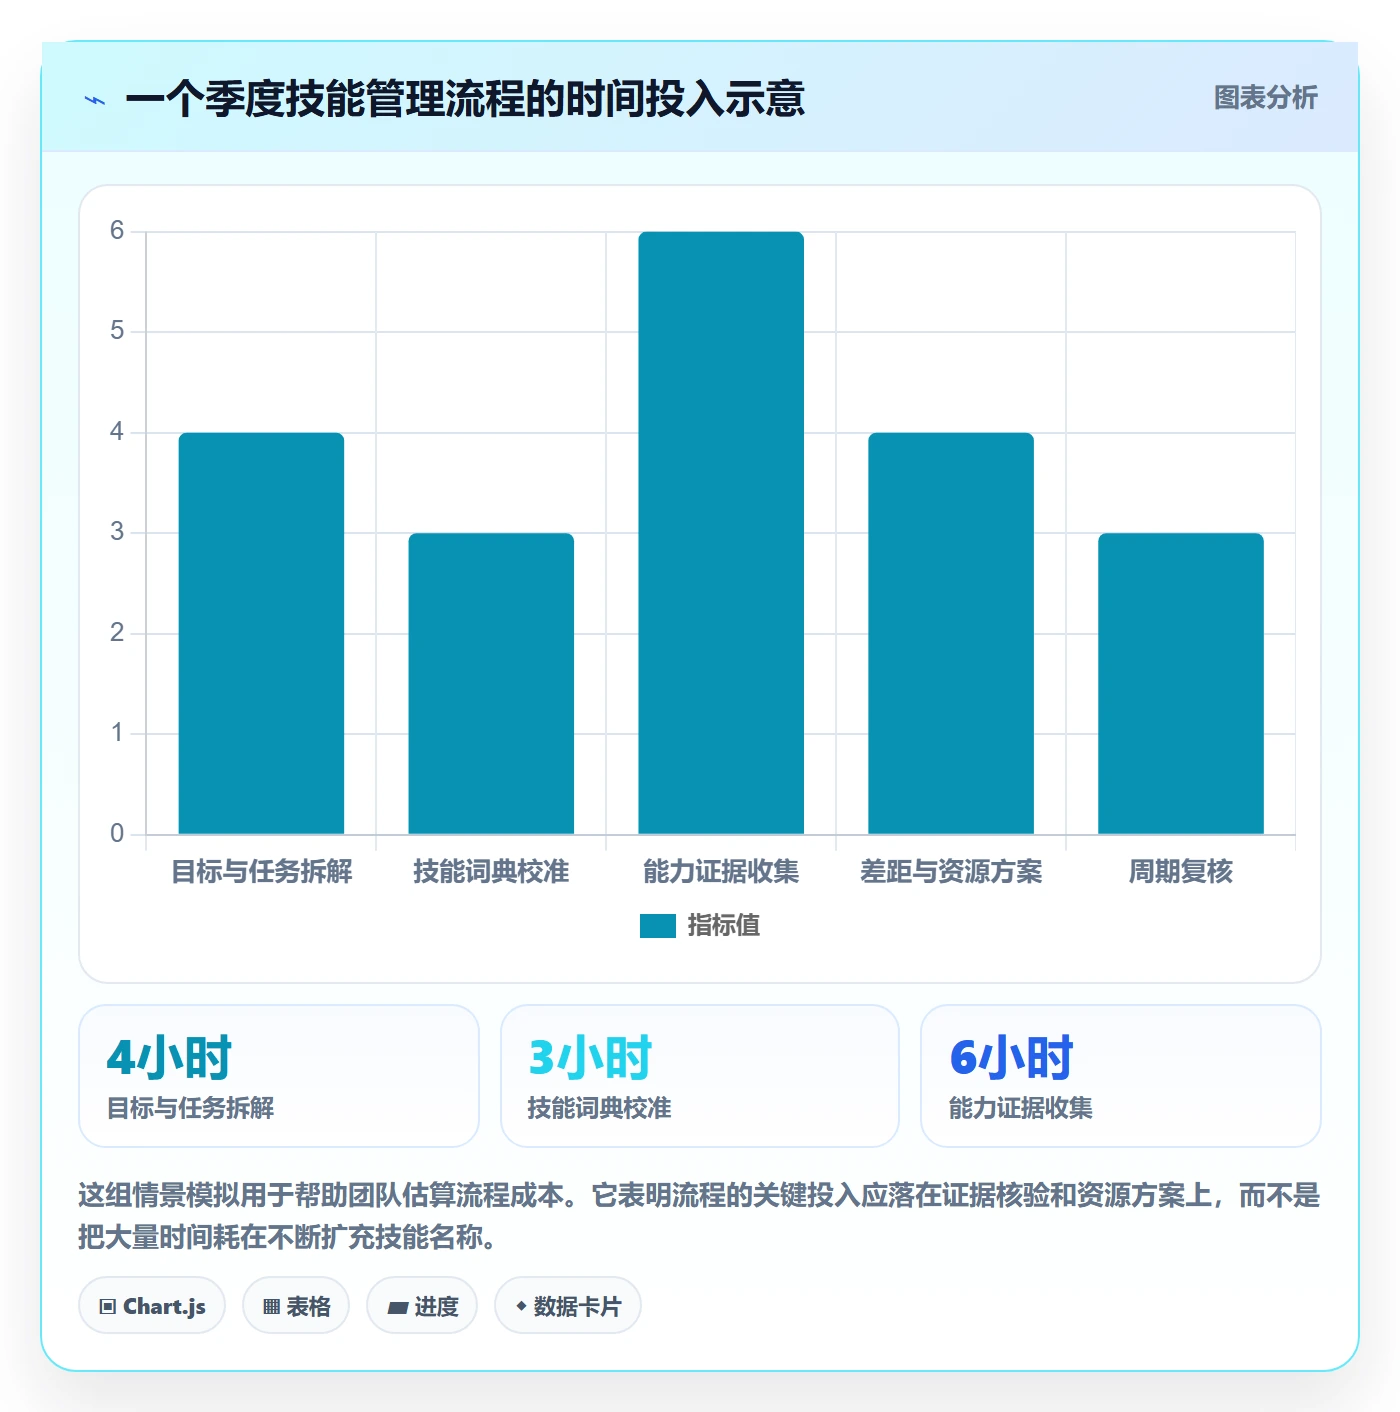The height and width of the screenshot is (1412, 1400).
Task: Click the 图表分析 label in the header
Action: point(1265,98)
